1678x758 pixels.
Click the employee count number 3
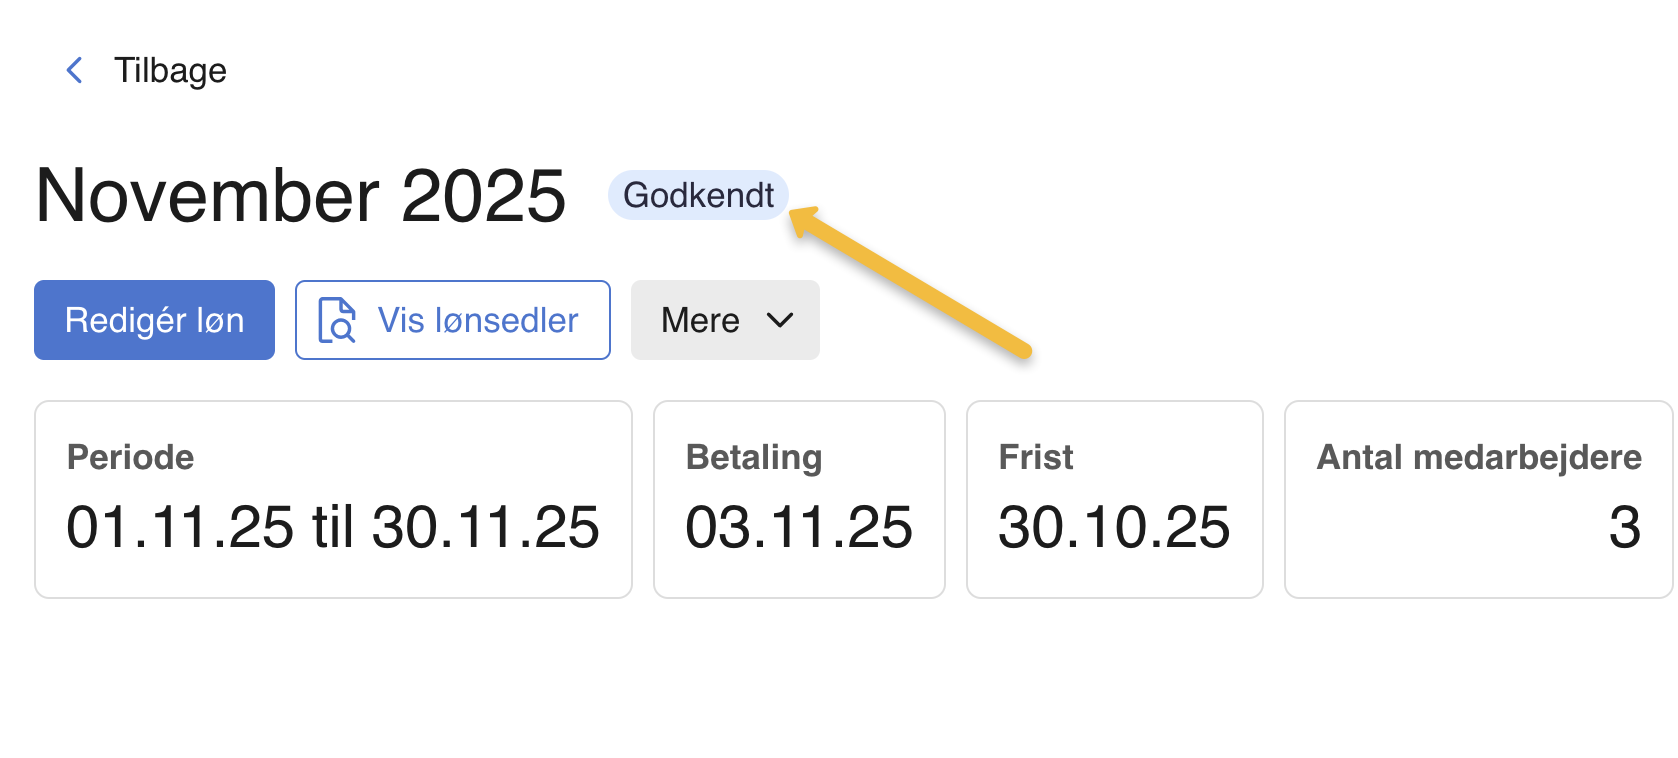pos(1624,527)
